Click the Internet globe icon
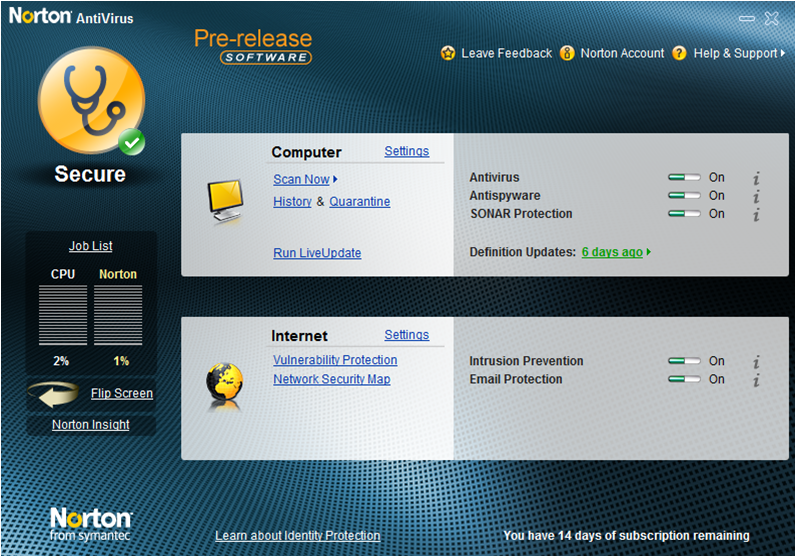Screen dimensions: 796x557 (224, 385)
